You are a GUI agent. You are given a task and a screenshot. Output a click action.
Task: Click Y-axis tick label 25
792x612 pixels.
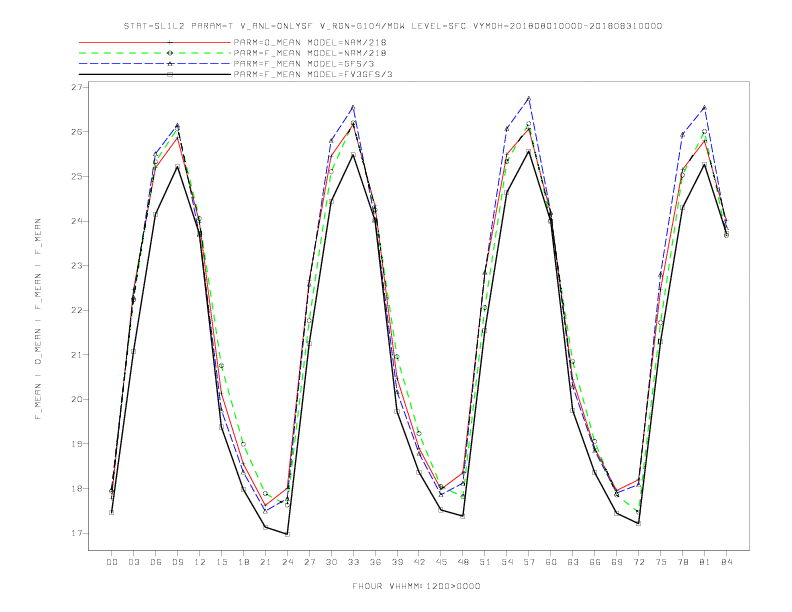77,176
